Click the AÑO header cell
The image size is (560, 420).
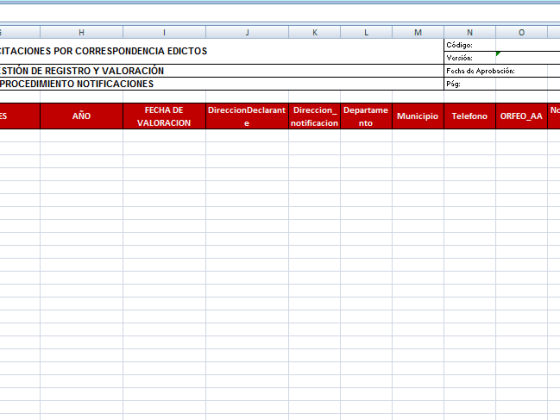81,116
